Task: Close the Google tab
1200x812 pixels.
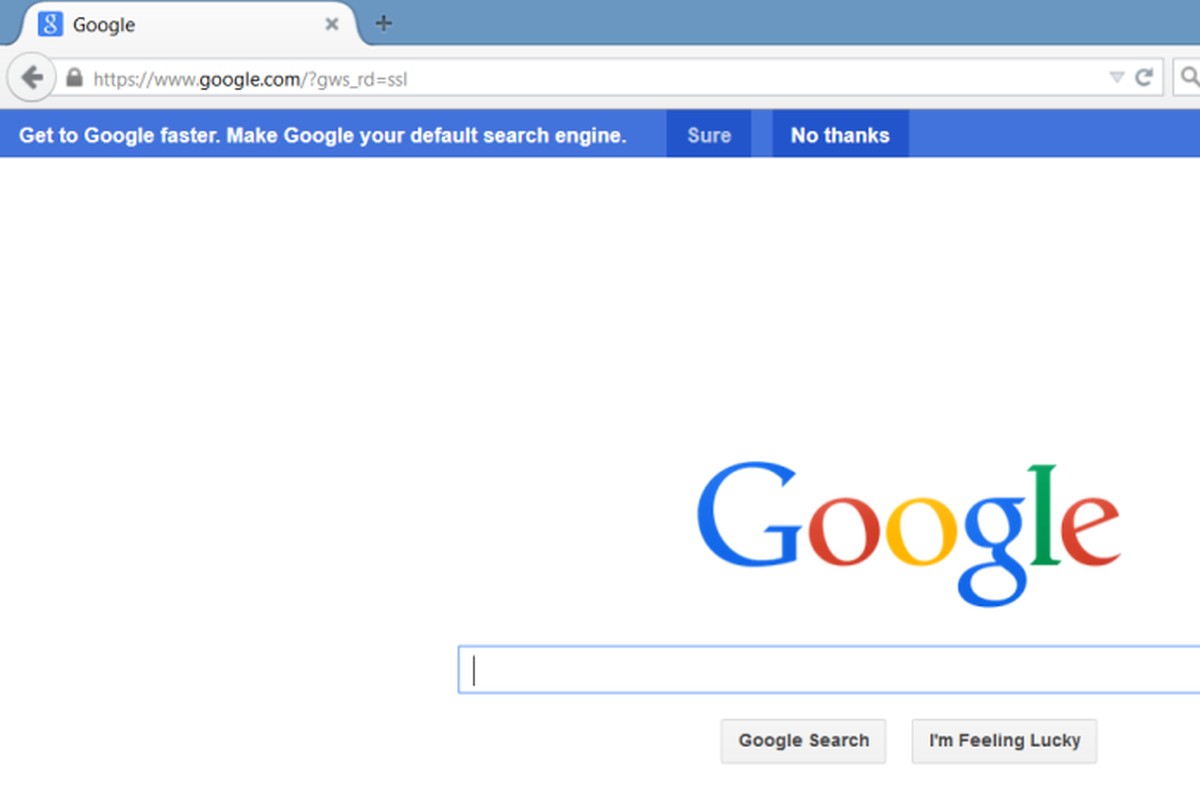Action: pos(332,24)
